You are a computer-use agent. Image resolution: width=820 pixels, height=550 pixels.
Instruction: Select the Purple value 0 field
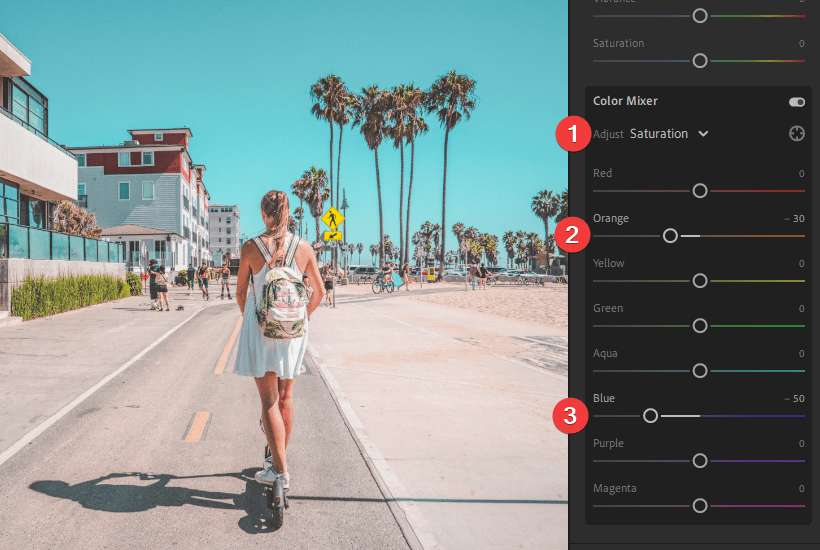click(801, 443)
